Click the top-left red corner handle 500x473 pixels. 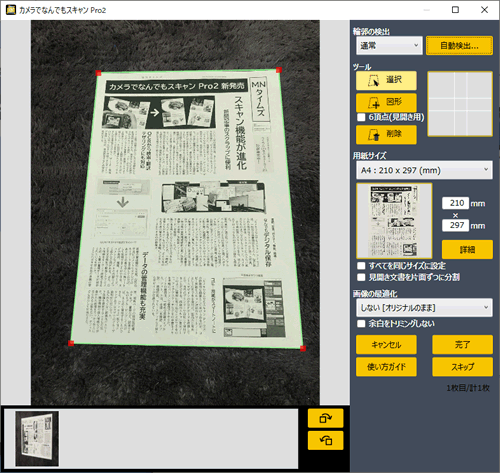[98, 73]
